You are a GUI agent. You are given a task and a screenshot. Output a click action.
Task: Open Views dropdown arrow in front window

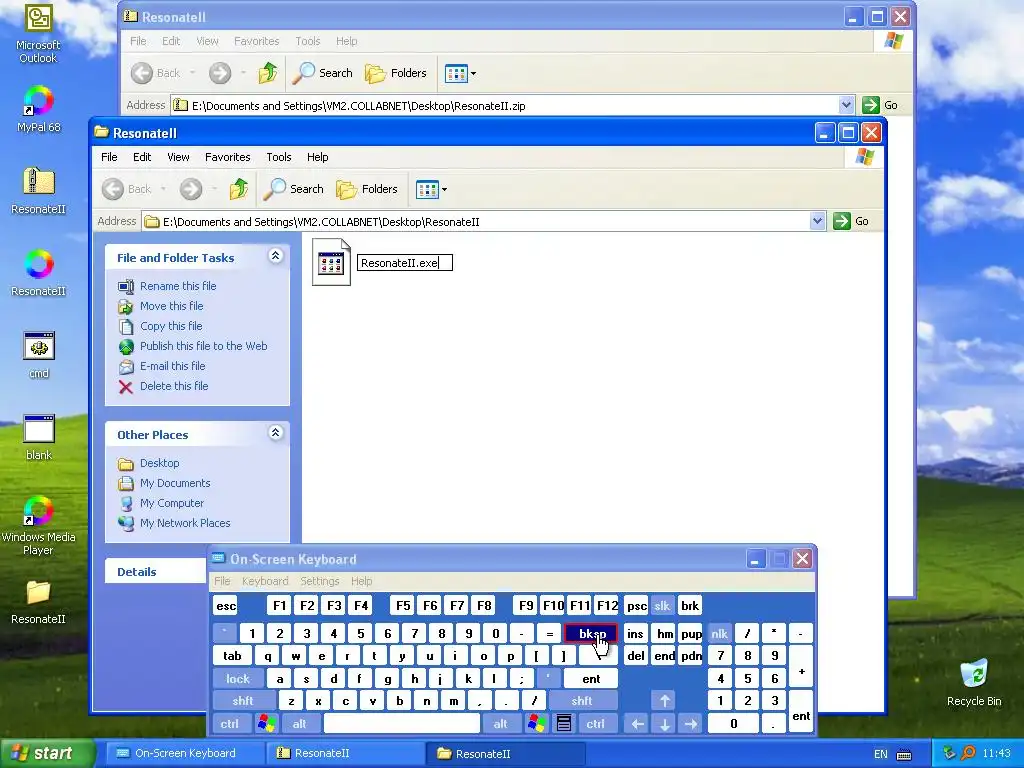click(445, 189)
